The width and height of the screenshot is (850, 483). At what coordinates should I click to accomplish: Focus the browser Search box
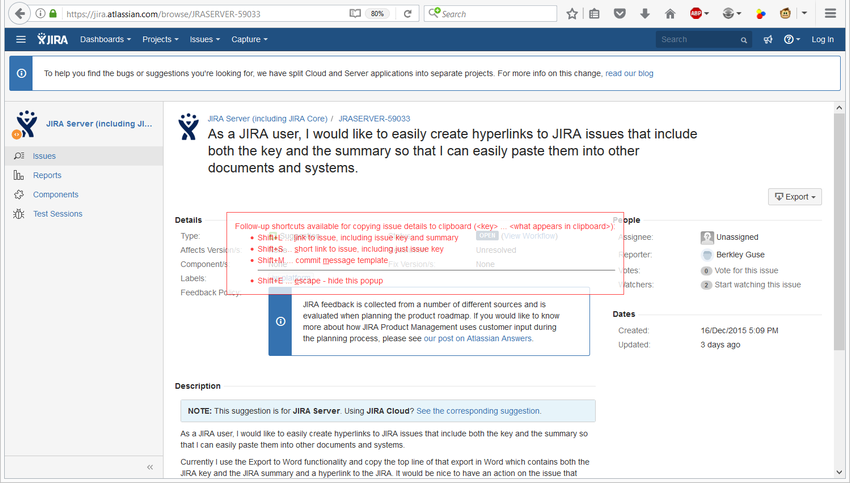490,14
